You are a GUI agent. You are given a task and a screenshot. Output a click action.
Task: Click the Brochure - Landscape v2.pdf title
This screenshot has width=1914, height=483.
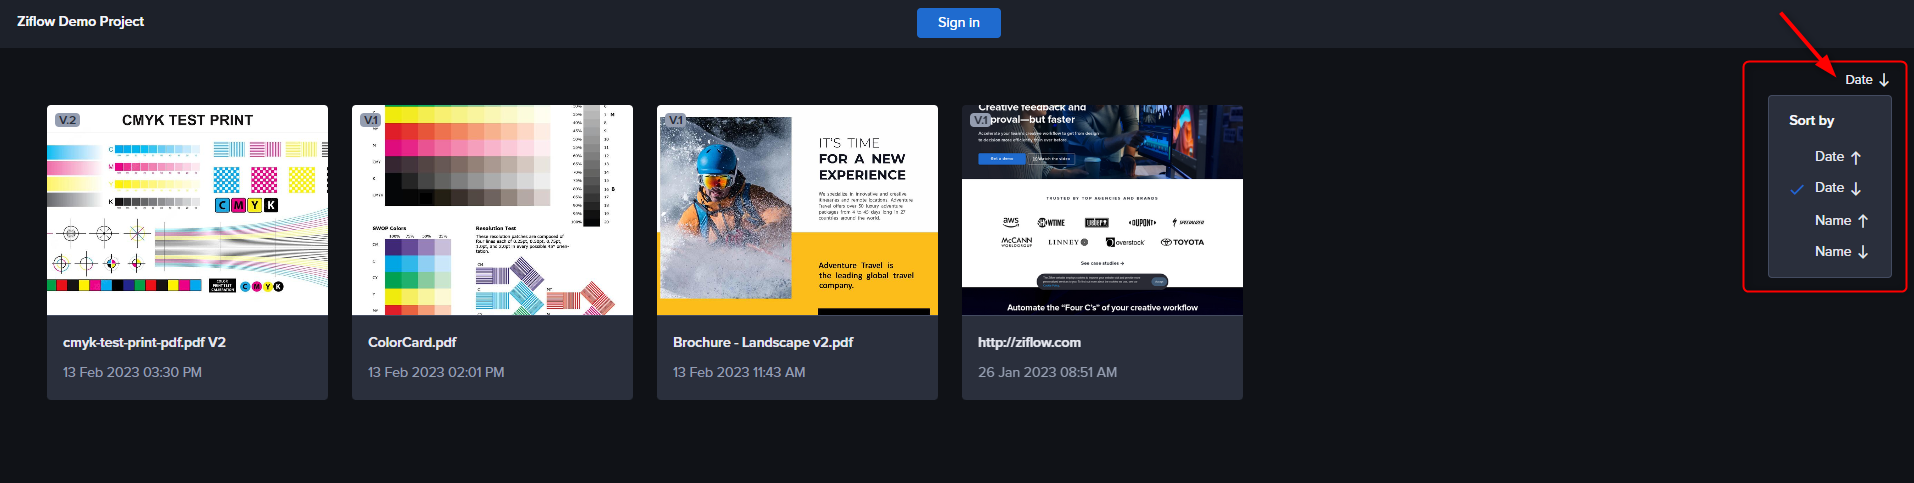[763, 343]
